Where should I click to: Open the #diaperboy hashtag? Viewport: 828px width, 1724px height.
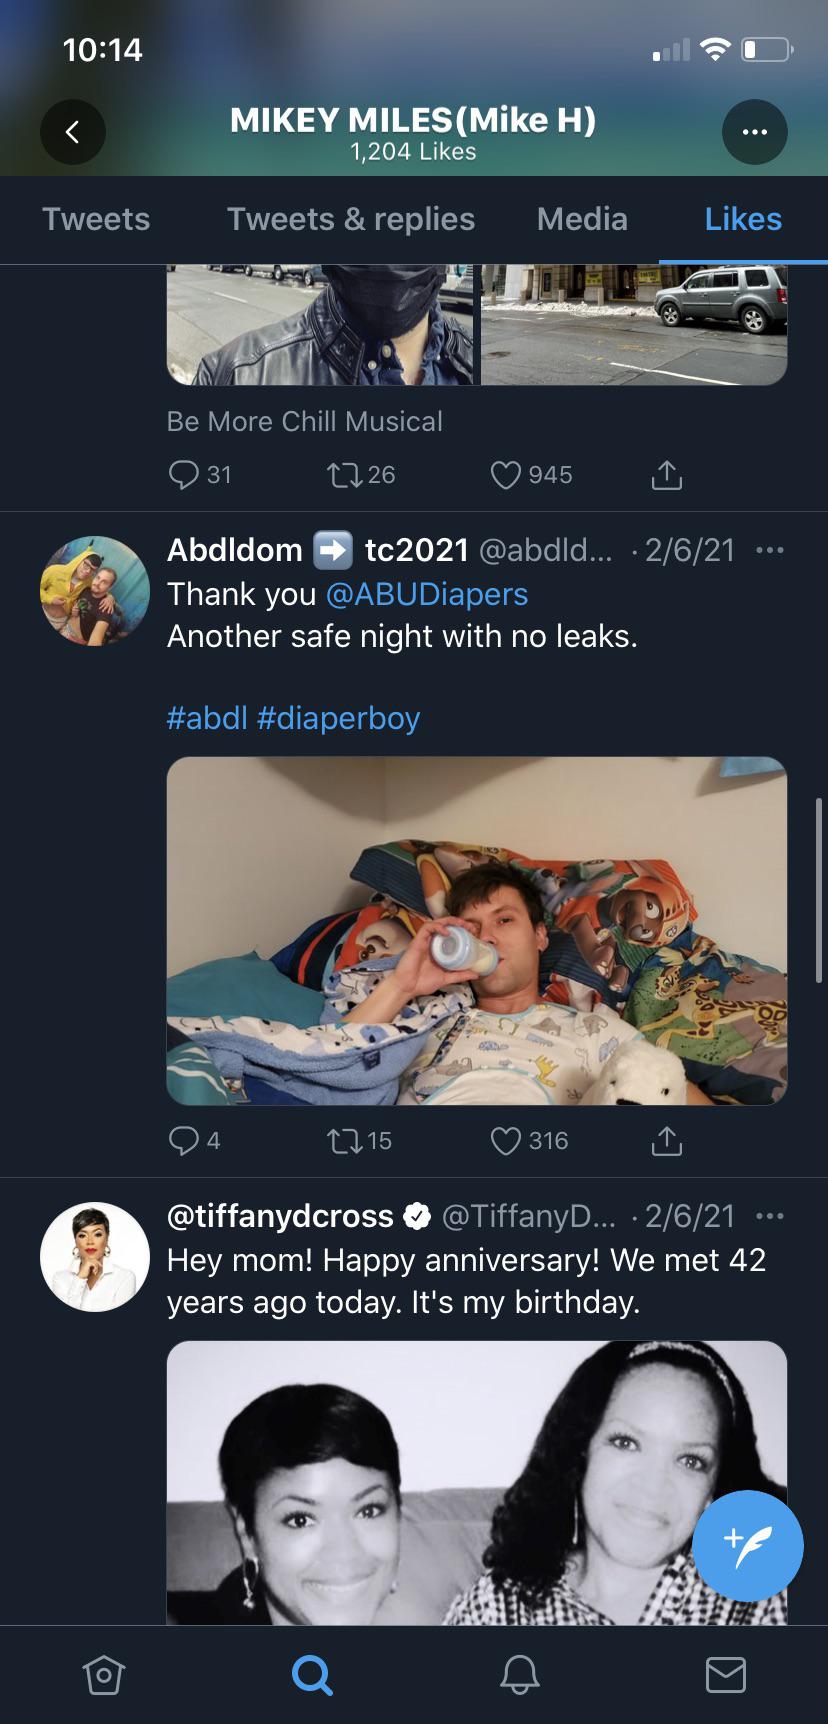[338, 718]
